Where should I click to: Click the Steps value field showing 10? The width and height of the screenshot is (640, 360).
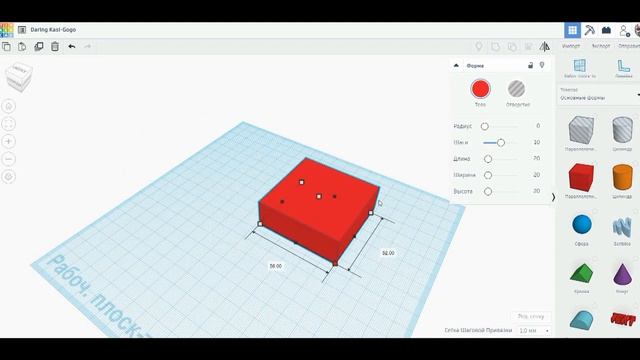537,142
